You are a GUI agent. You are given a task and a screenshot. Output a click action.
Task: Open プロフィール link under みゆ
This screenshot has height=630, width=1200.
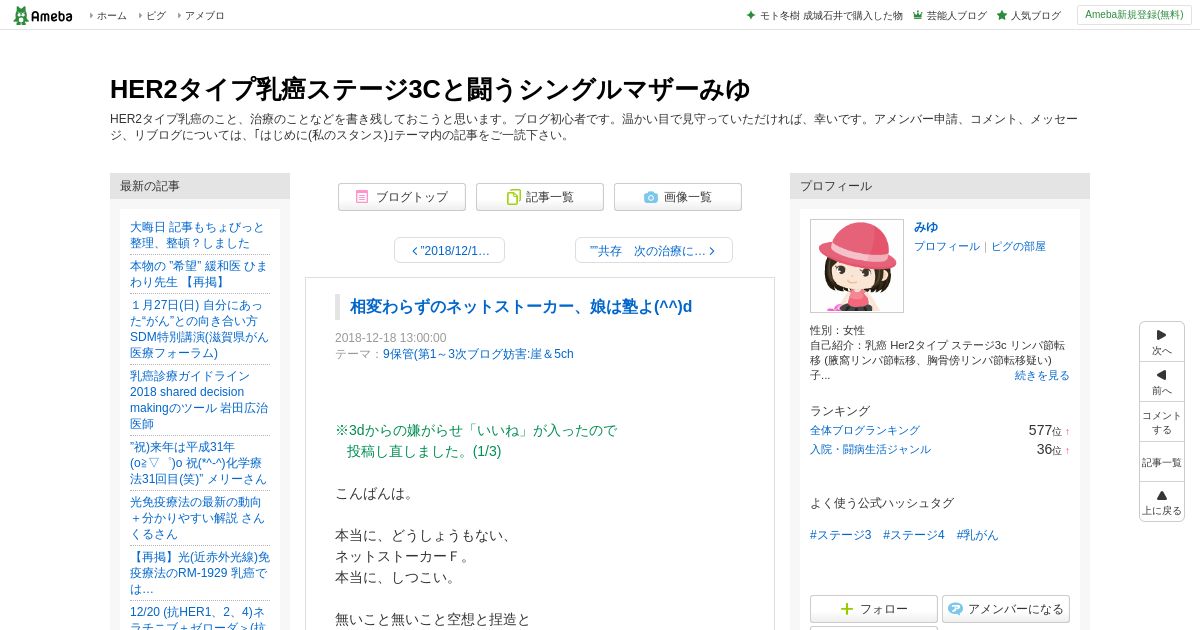947,246
